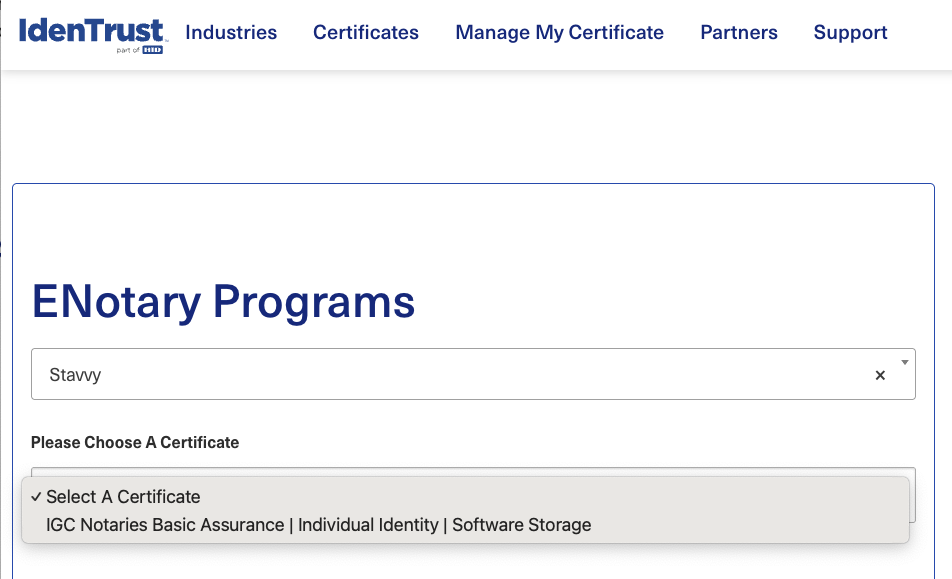Open the Industries menu

pos(231,32)
